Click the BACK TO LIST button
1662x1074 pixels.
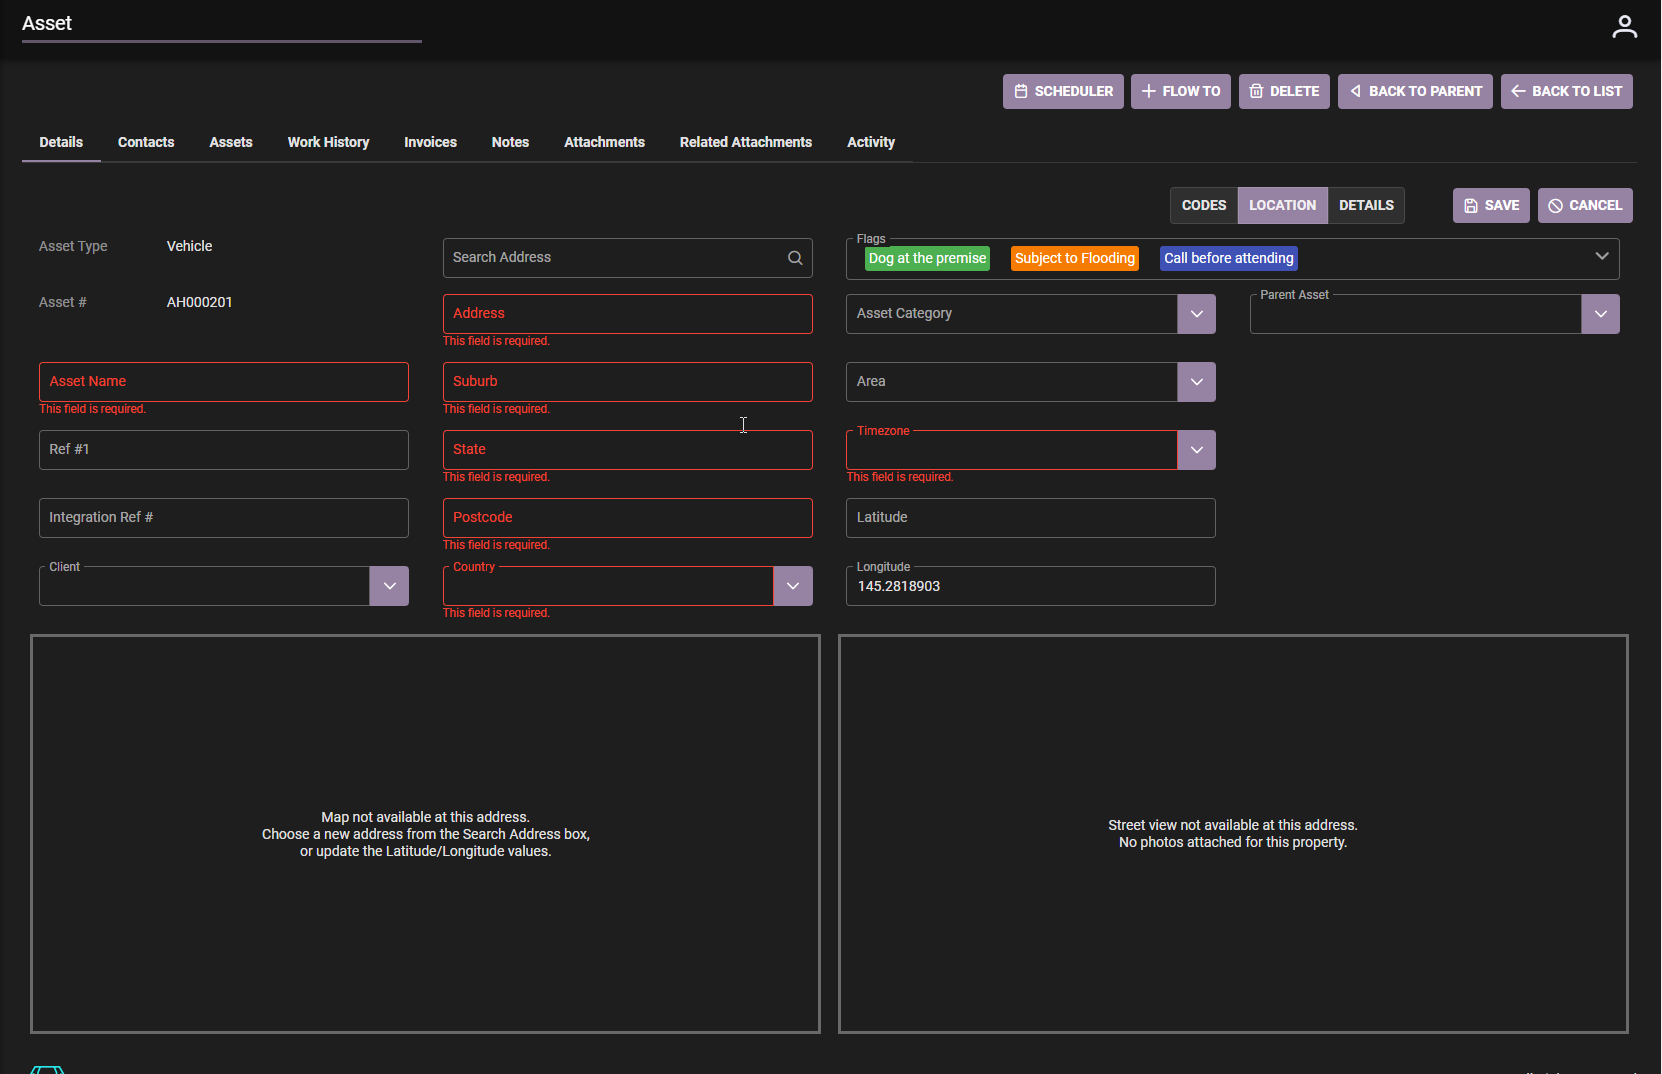(1567, 91)
